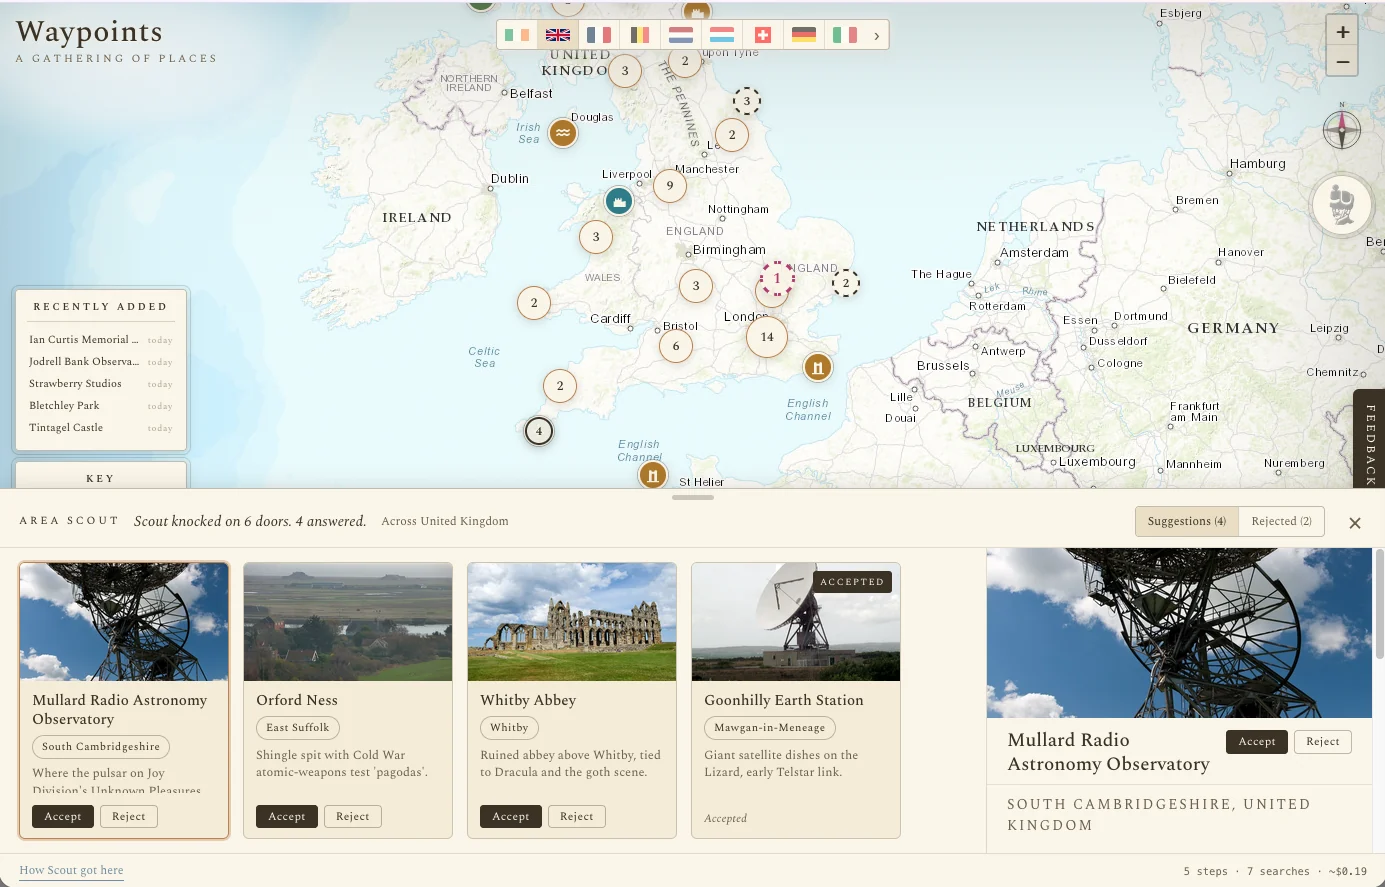Select the United Kingdom flag filter
This screenshot has height=887, width=1385.
click(558, 35)
